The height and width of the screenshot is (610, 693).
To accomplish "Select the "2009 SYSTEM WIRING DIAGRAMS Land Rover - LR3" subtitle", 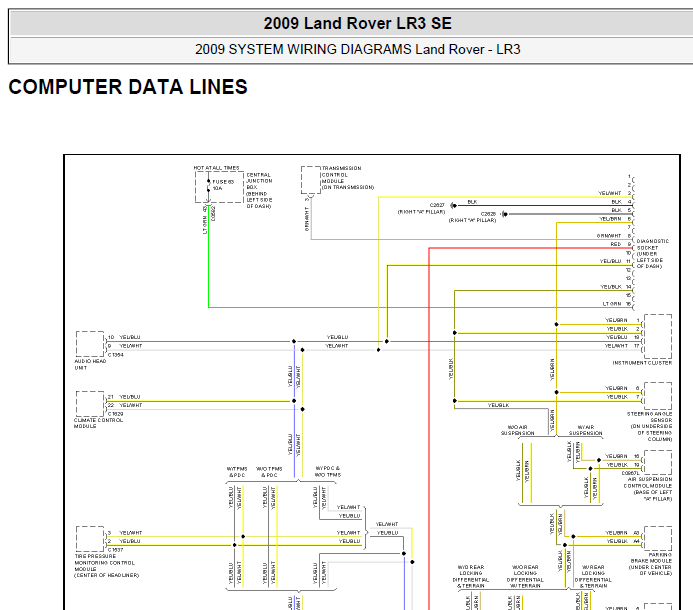I will pos(358,49).
